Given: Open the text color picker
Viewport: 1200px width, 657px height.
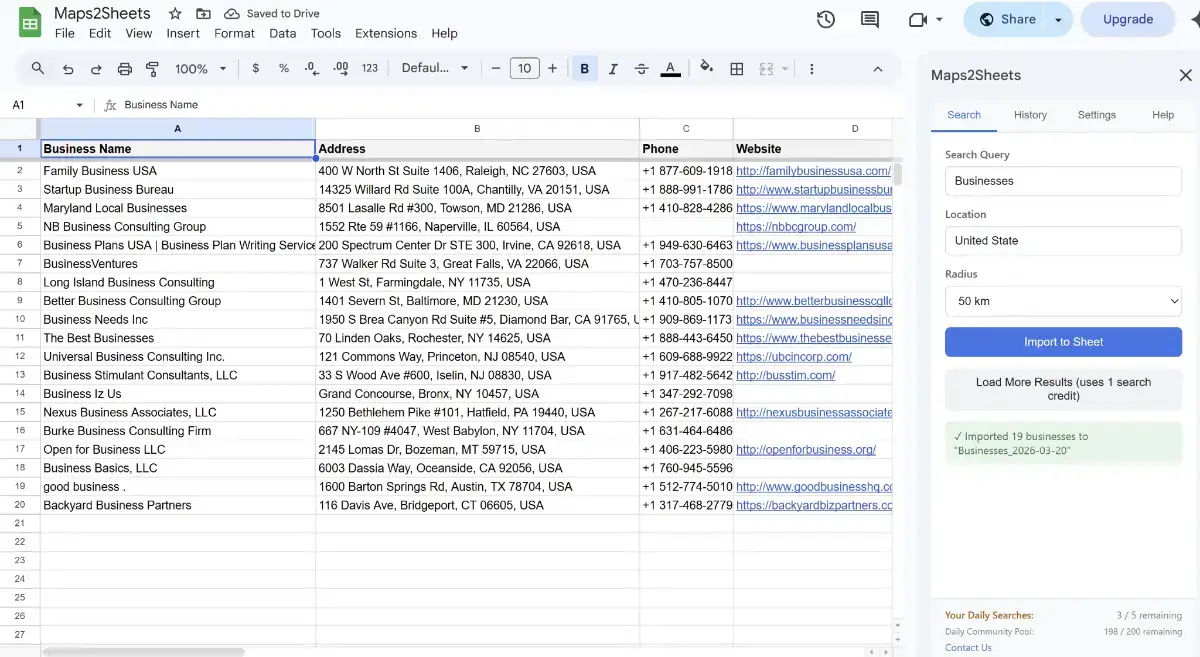Looking at the screenshot, I should [671, 69].
